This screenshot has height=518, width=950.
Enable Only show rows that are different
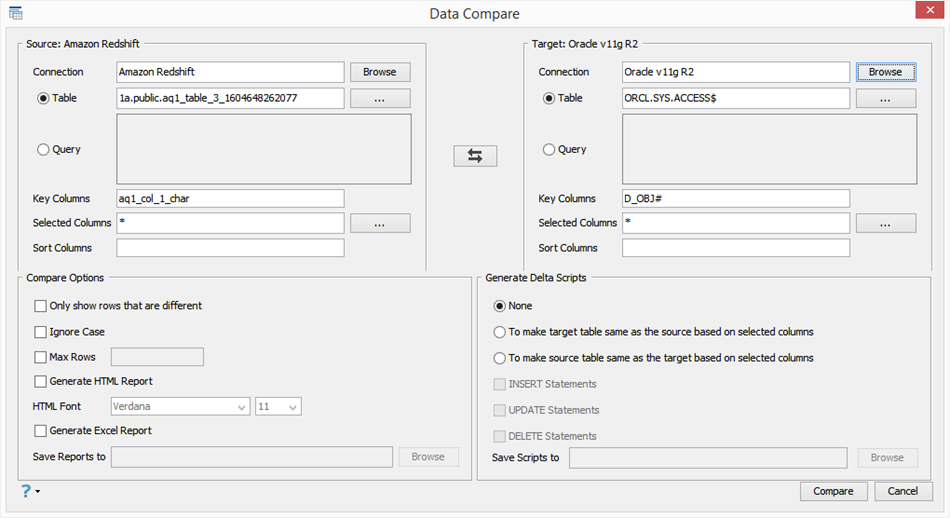(41, 306)
